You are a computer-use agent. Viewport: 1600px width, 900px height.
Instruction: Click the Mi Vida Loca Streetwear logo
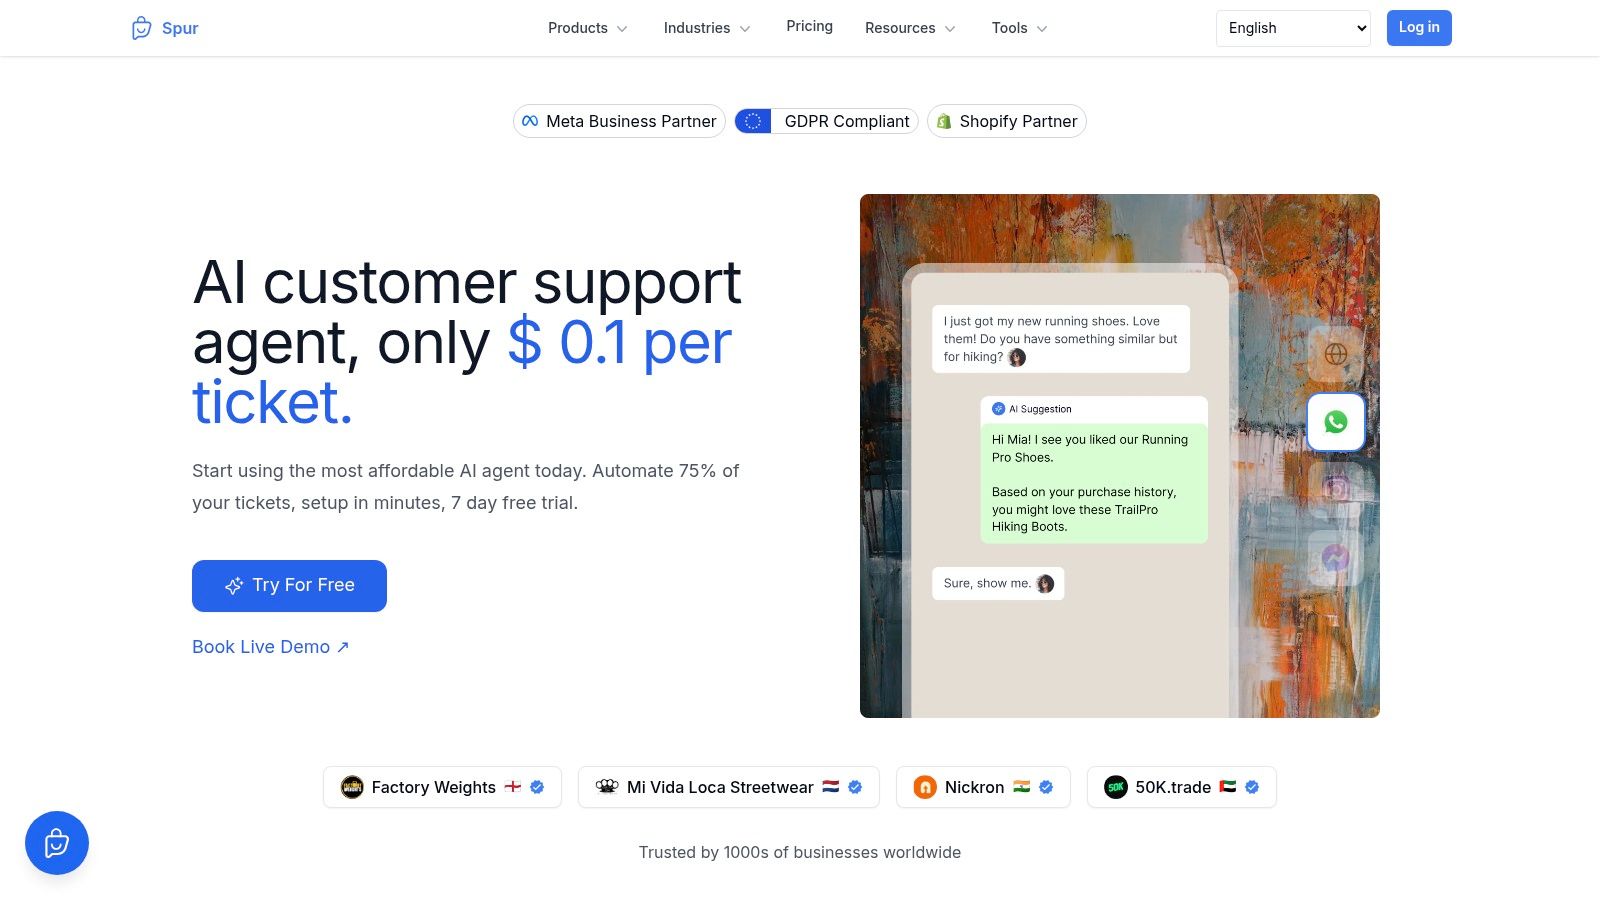point(607,787)
